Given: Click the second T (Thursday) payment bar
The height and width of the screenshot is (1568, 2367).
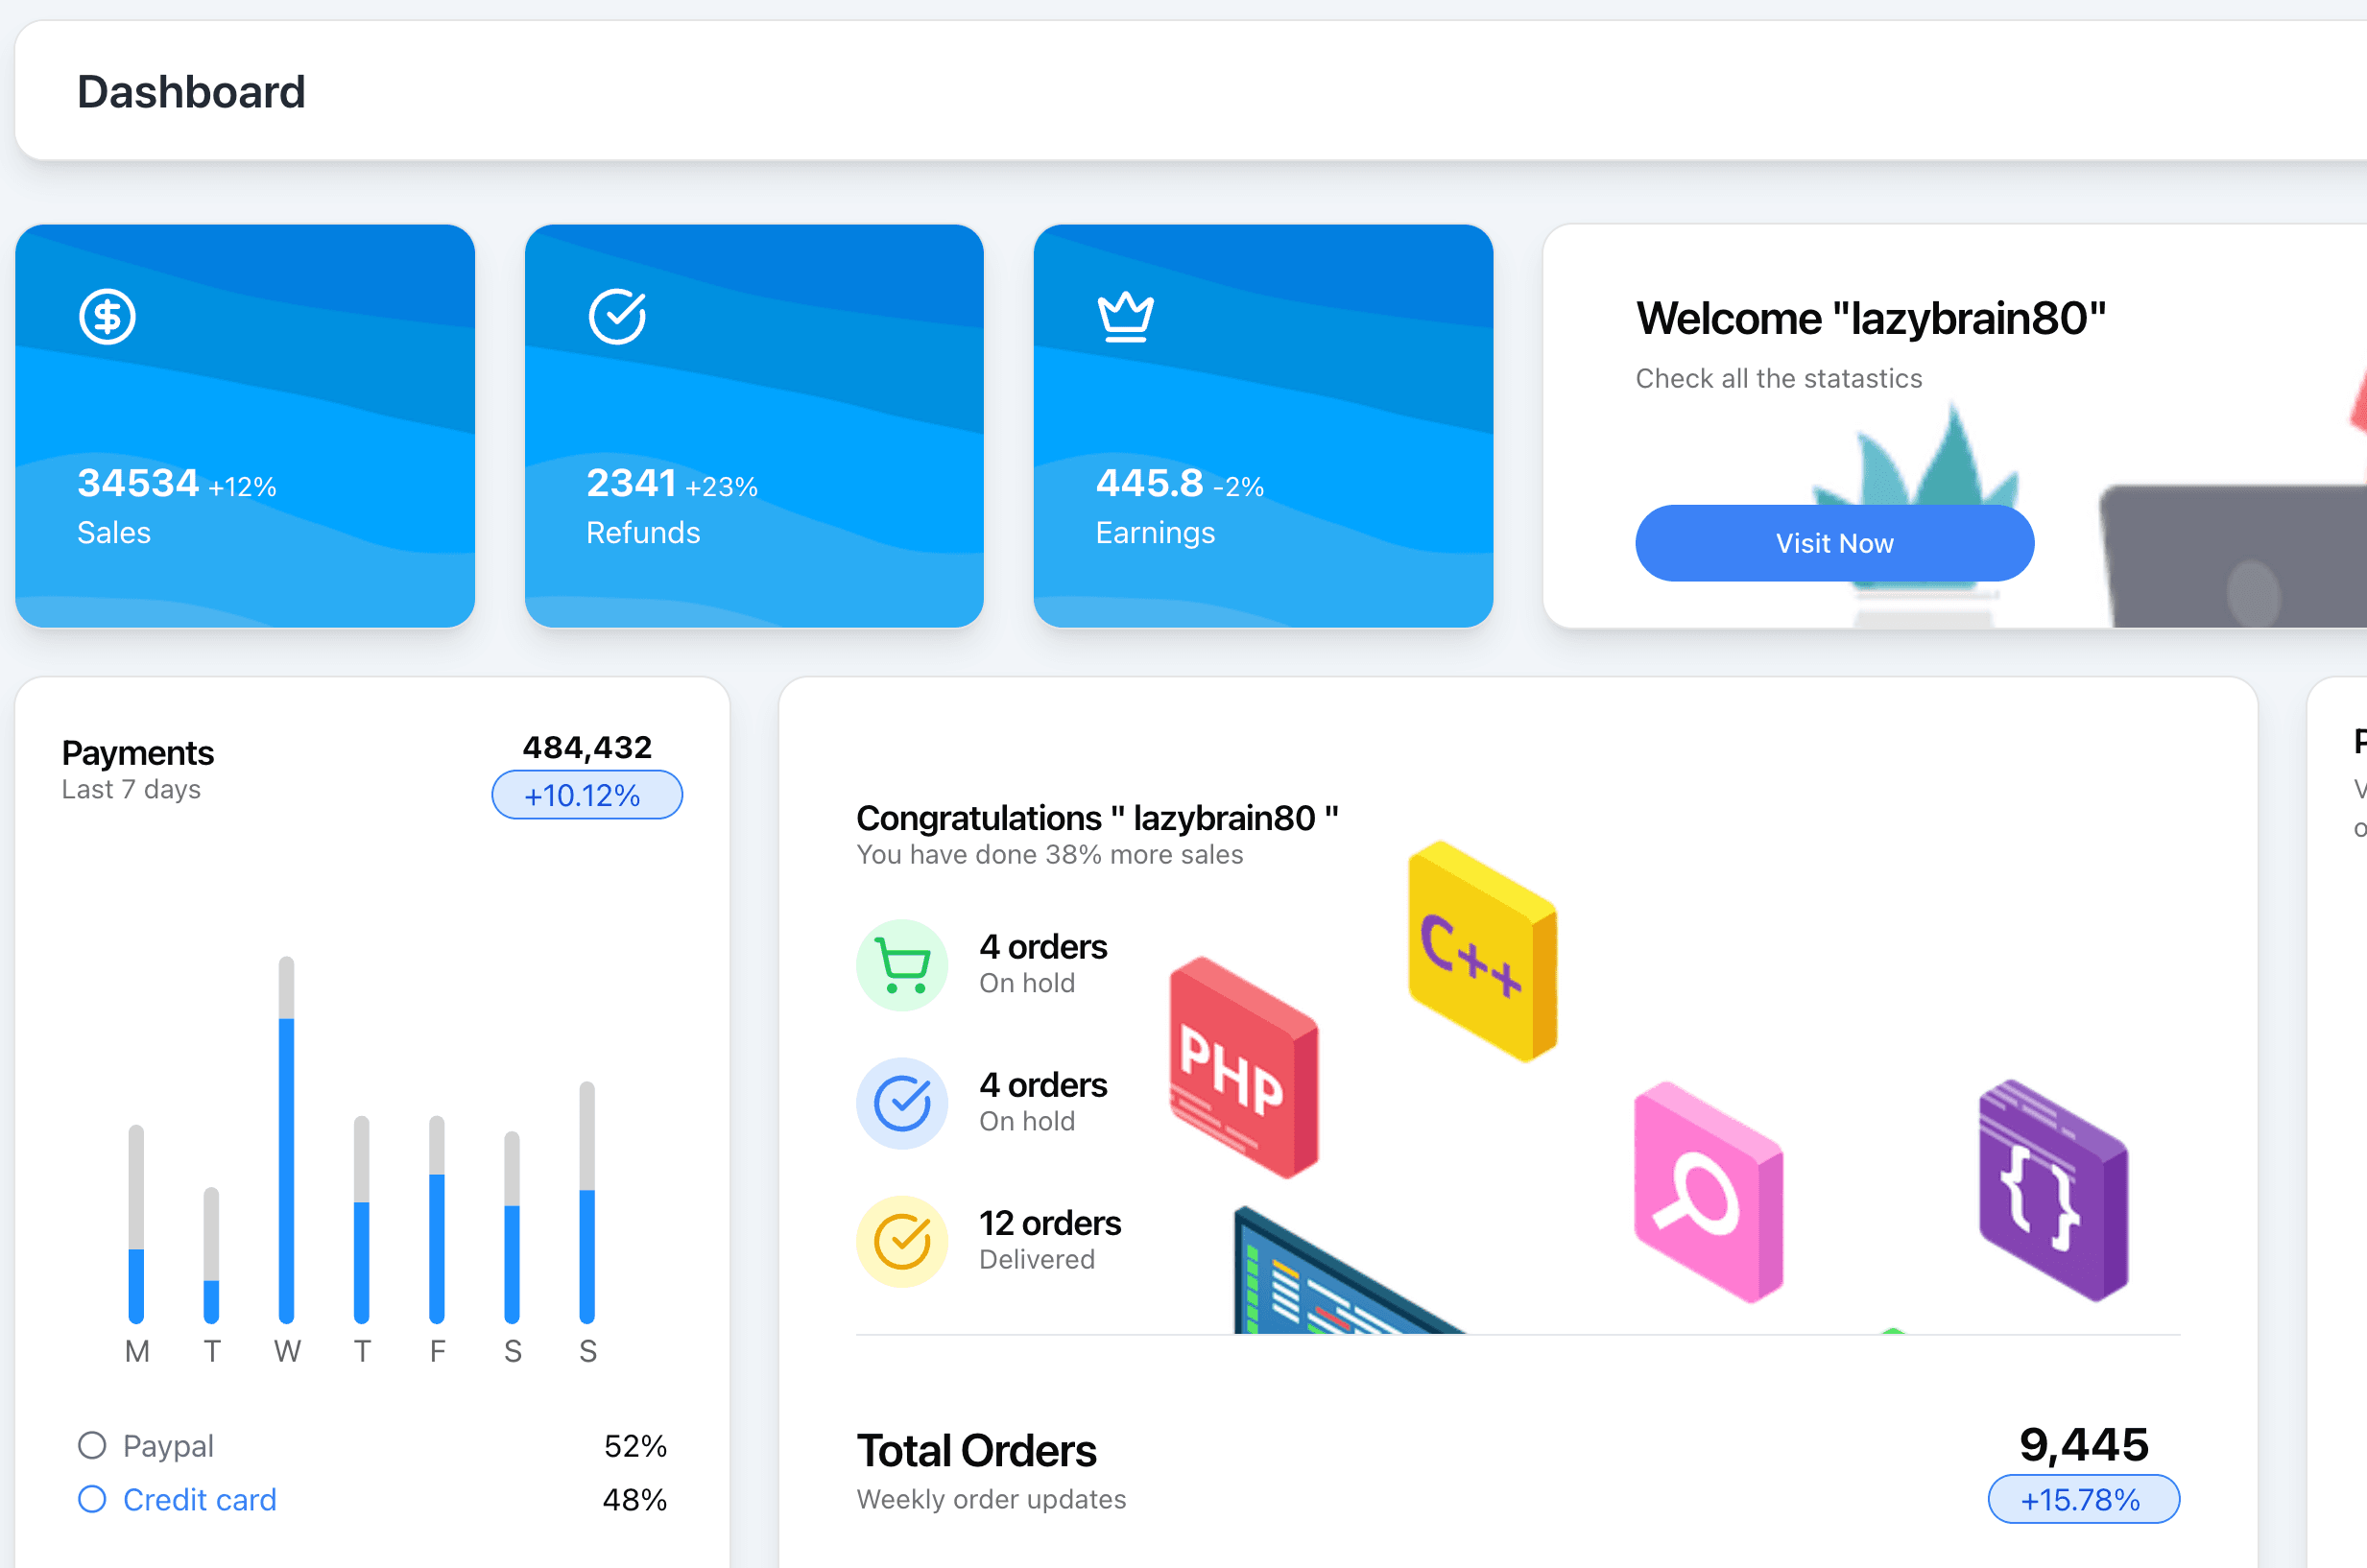Looking at the screenshot, I should tap(362, 1219).
